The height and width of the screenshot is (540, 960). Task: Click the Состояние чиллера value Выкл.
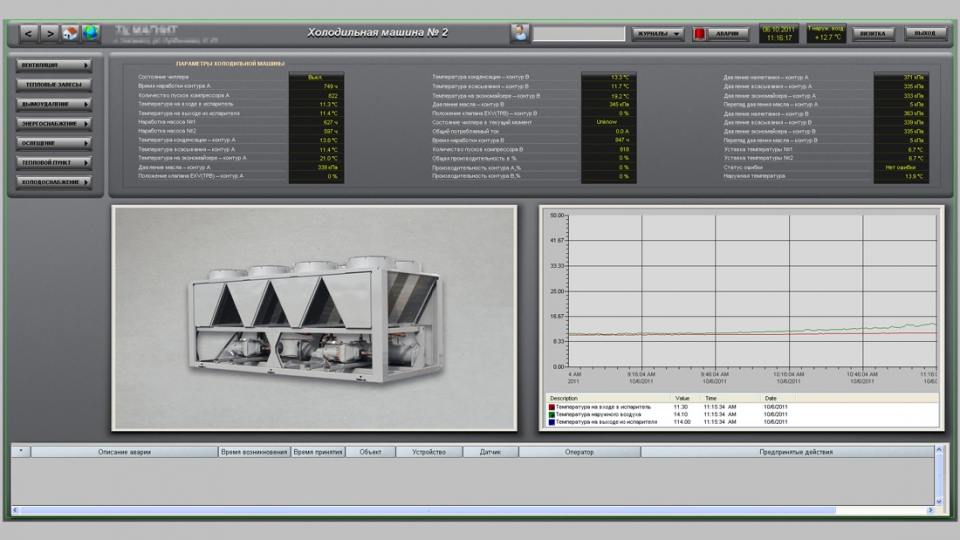click(316, 77)
